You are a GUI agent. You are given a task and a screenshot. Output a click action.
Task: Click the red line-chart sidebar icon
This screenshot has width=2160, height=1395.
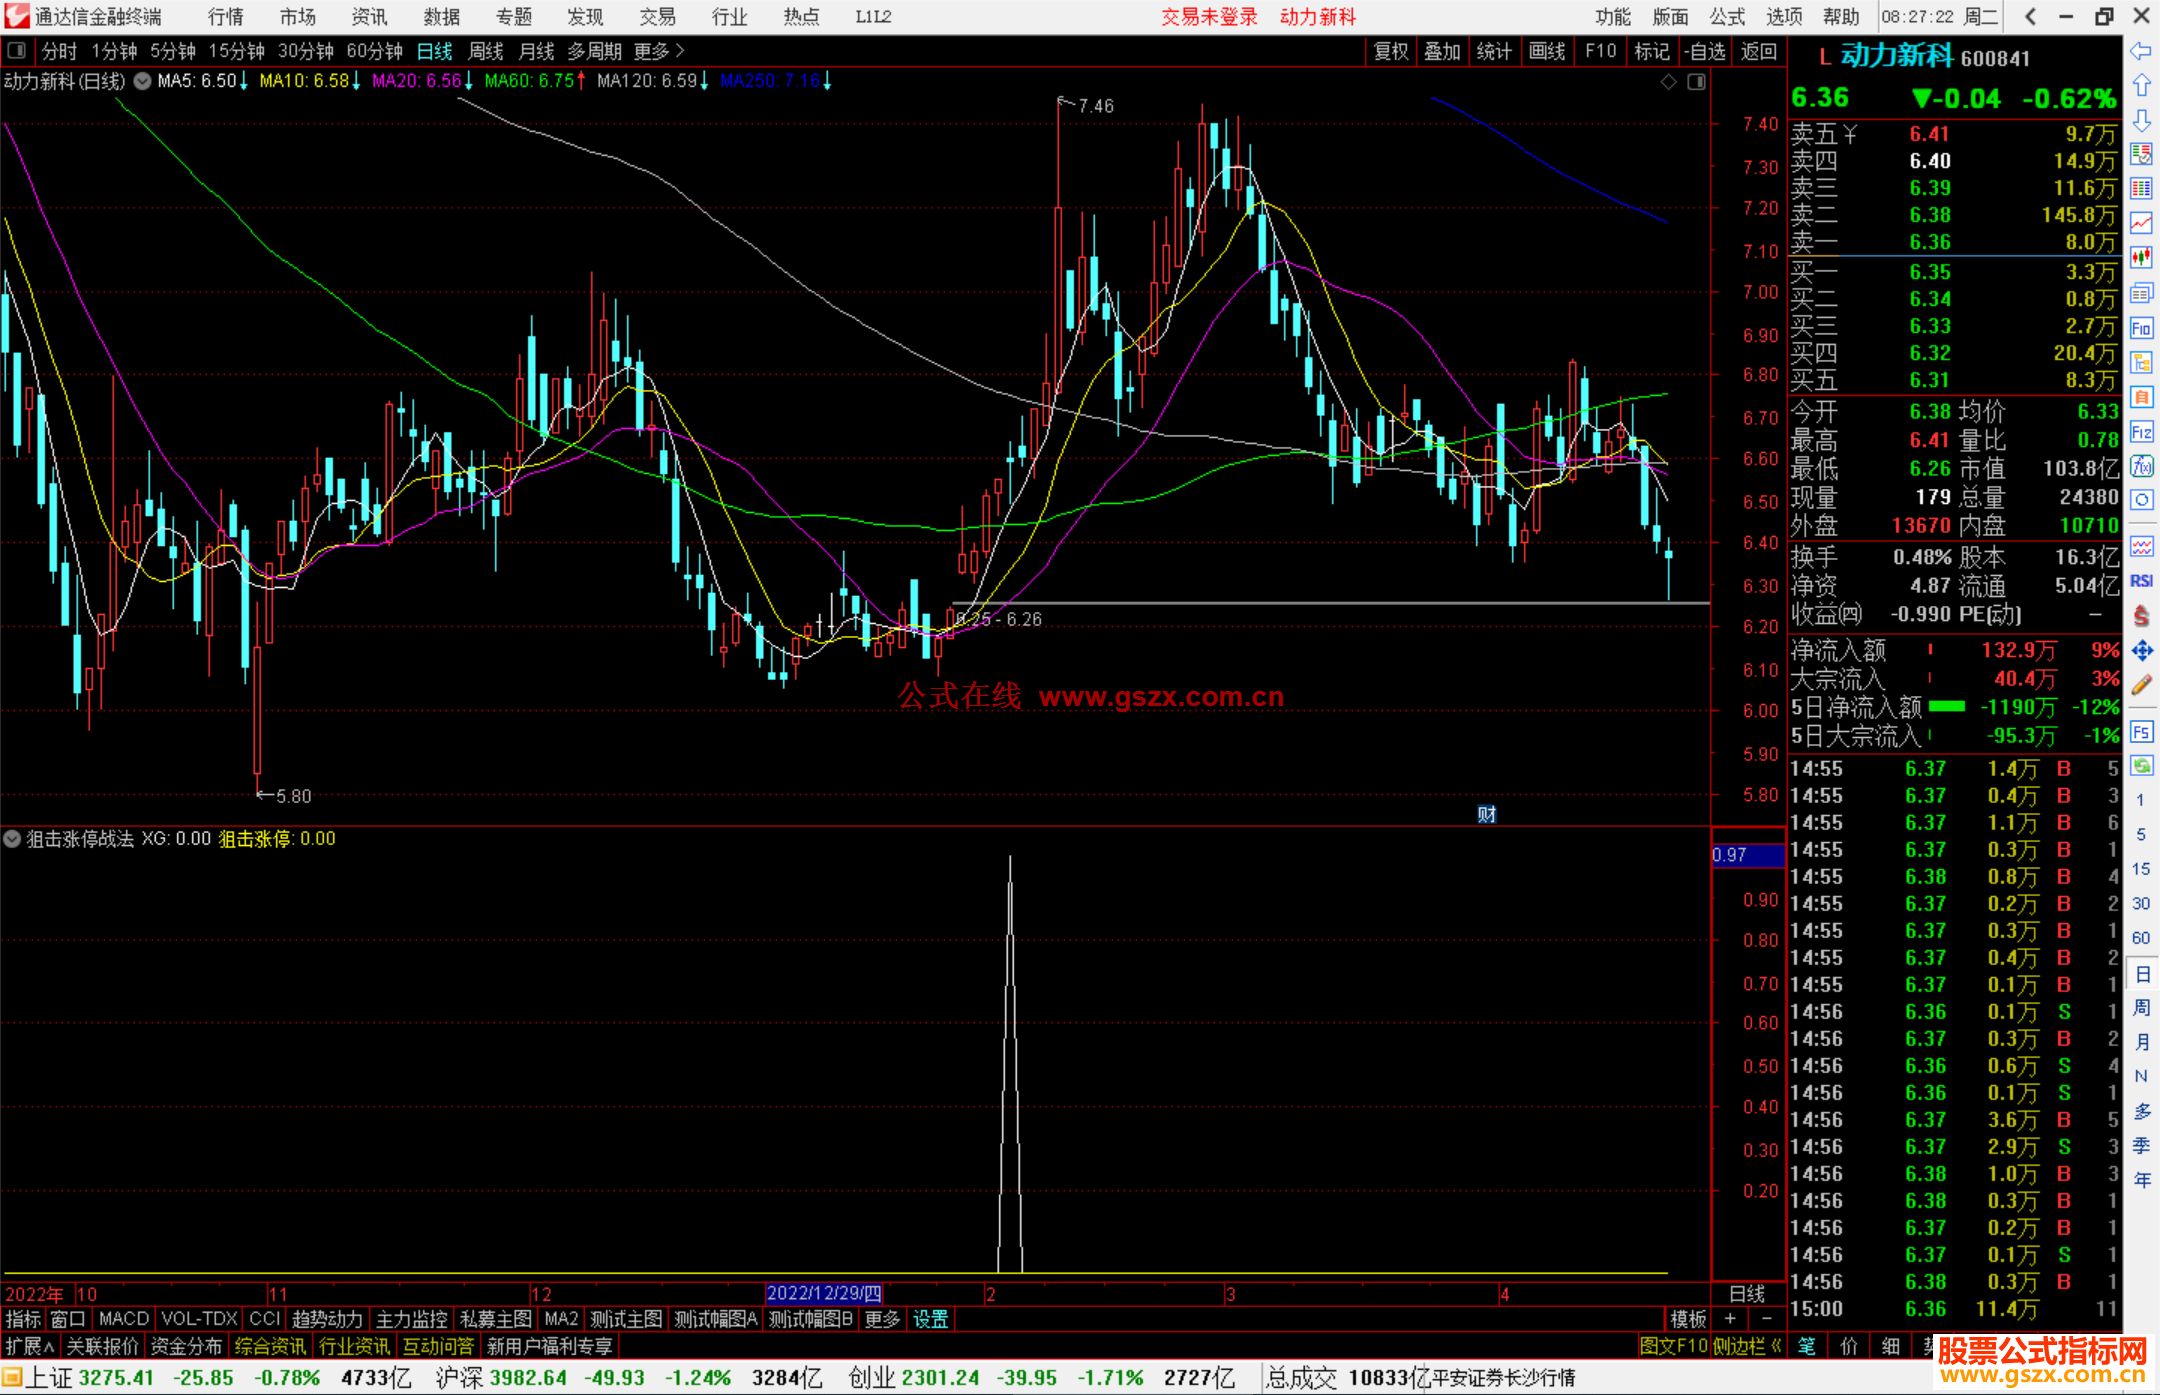[x=2141, y=223]
